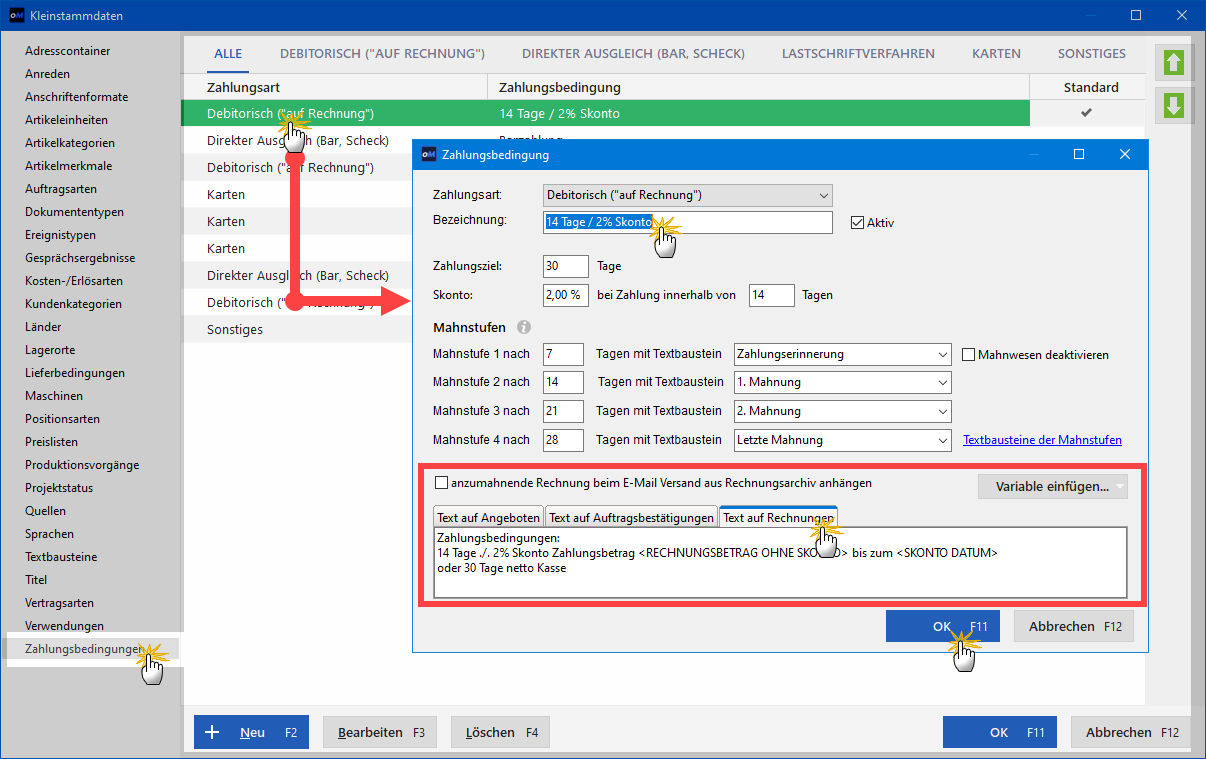Click the Bezeichnung text field

point(687,222)
